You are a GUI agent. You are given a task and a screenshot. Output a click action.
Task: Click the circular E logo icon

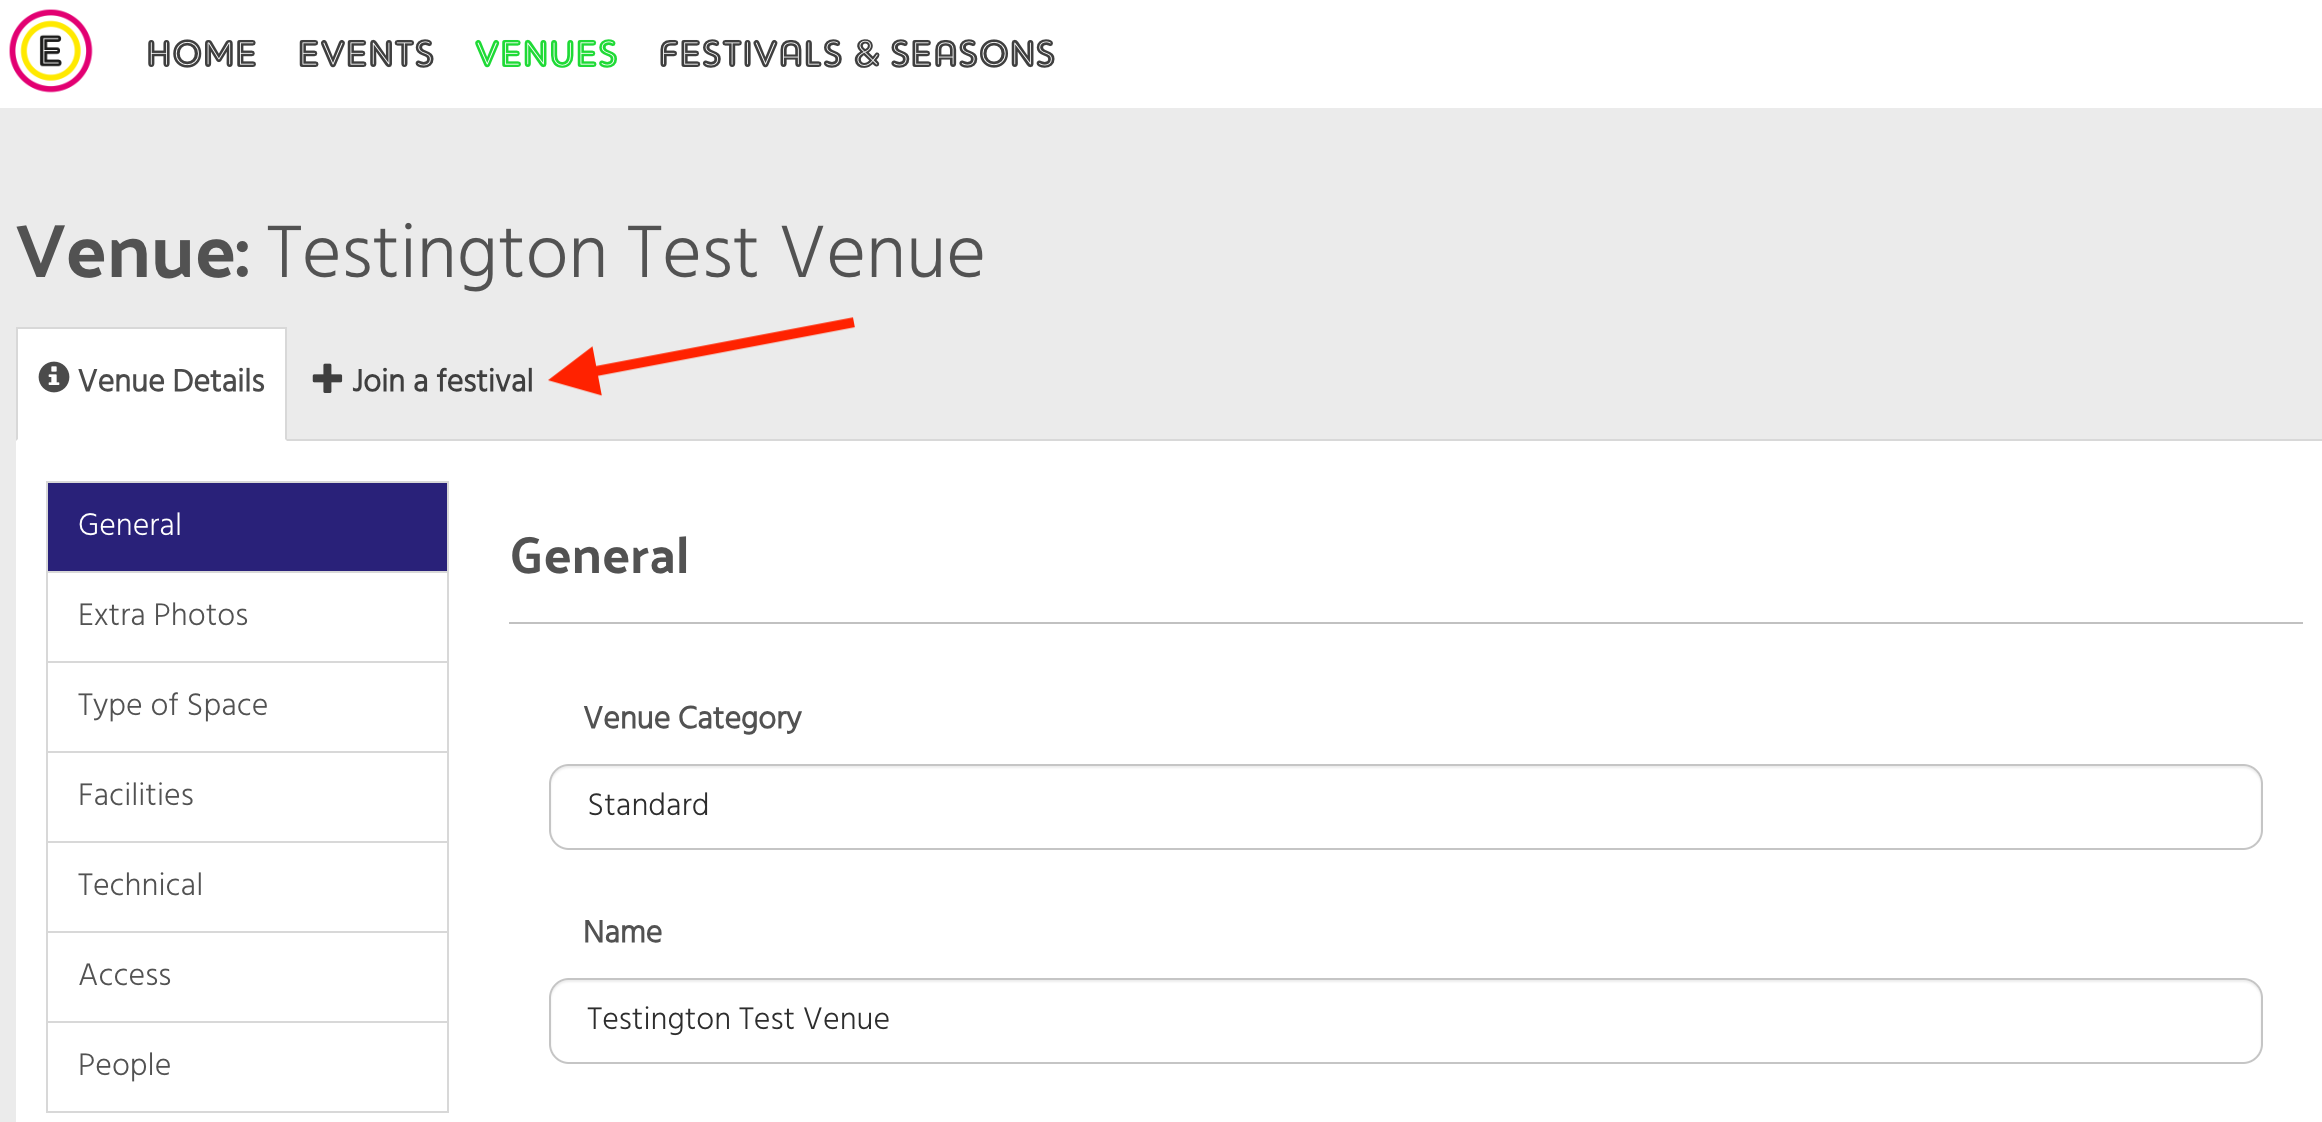click(x=51, y=51)
